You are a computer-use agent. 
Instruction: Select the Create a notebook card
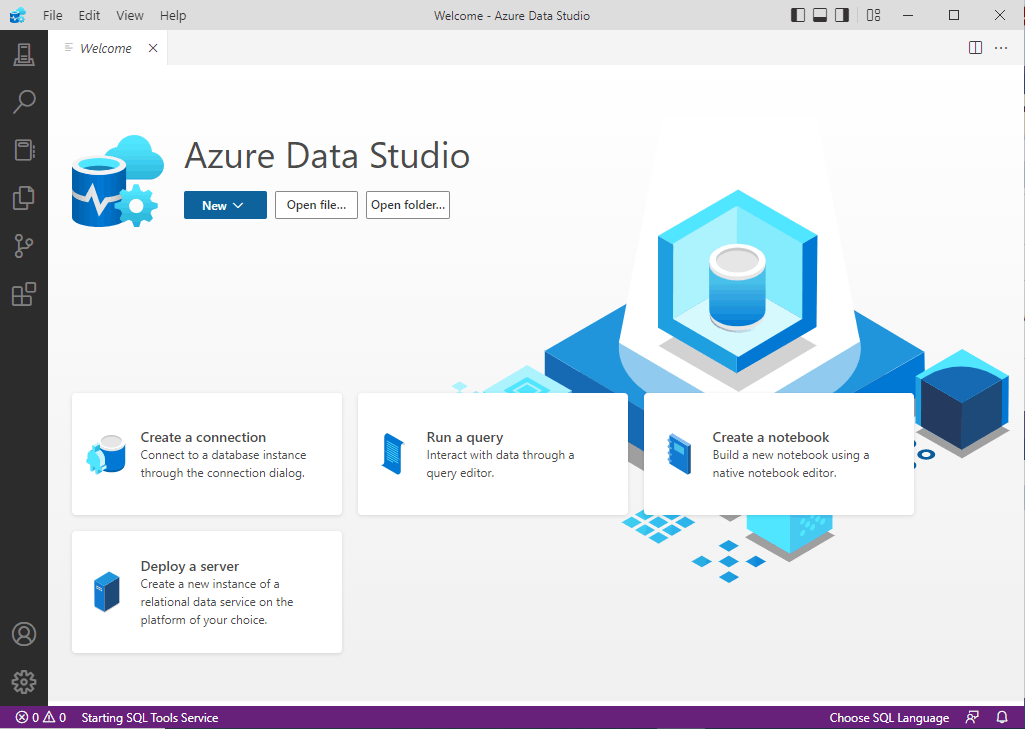779,454
